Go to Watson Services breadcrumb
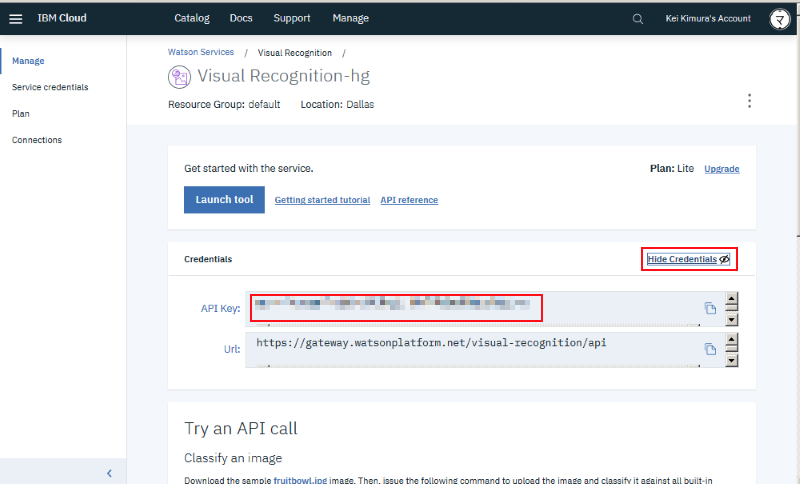The height and width of the screenshot is (484, 800). pos(201,52)
